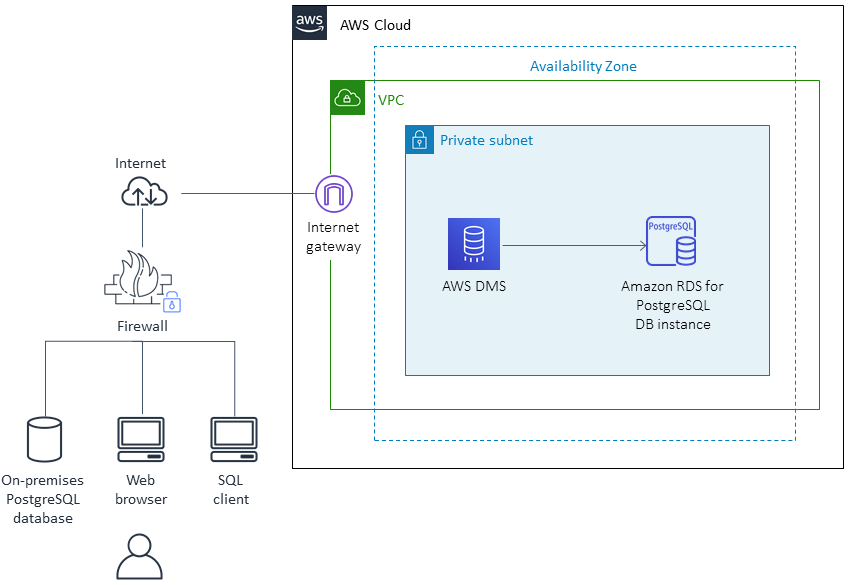Select the VPC cloud lock icon
Screen dimensions: 850x585
tap(347, 98)
